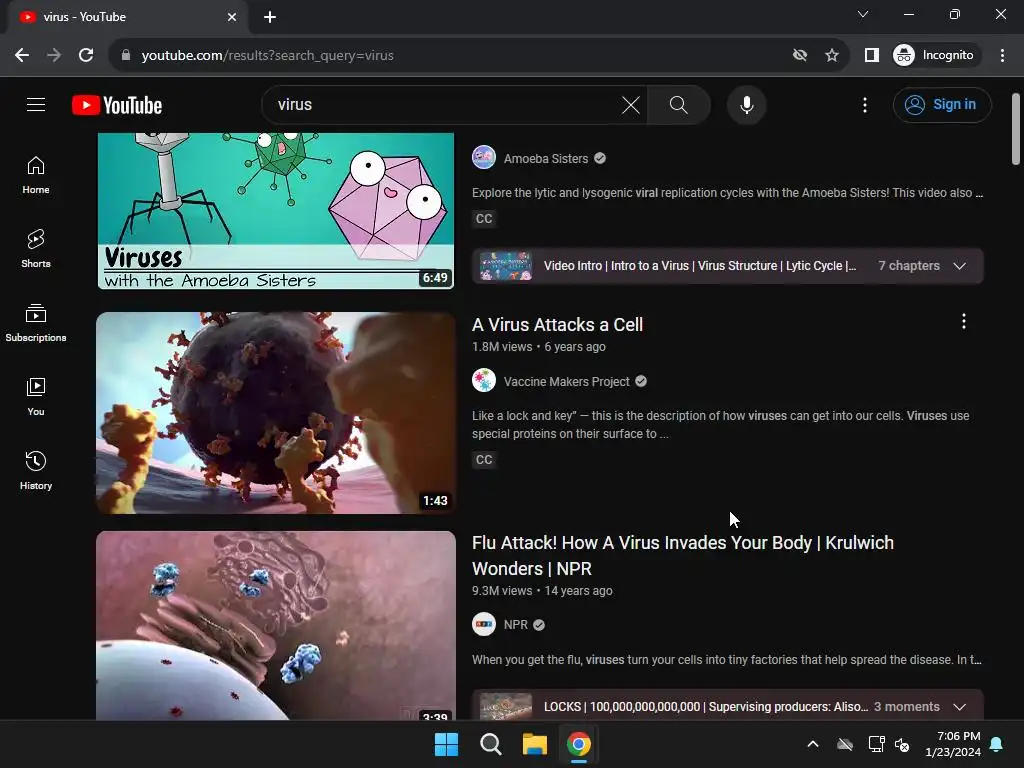Screen dimensions: 1024x768
Task: Visit the Vaccine Makers Project channel name
Action: (566, 382)
